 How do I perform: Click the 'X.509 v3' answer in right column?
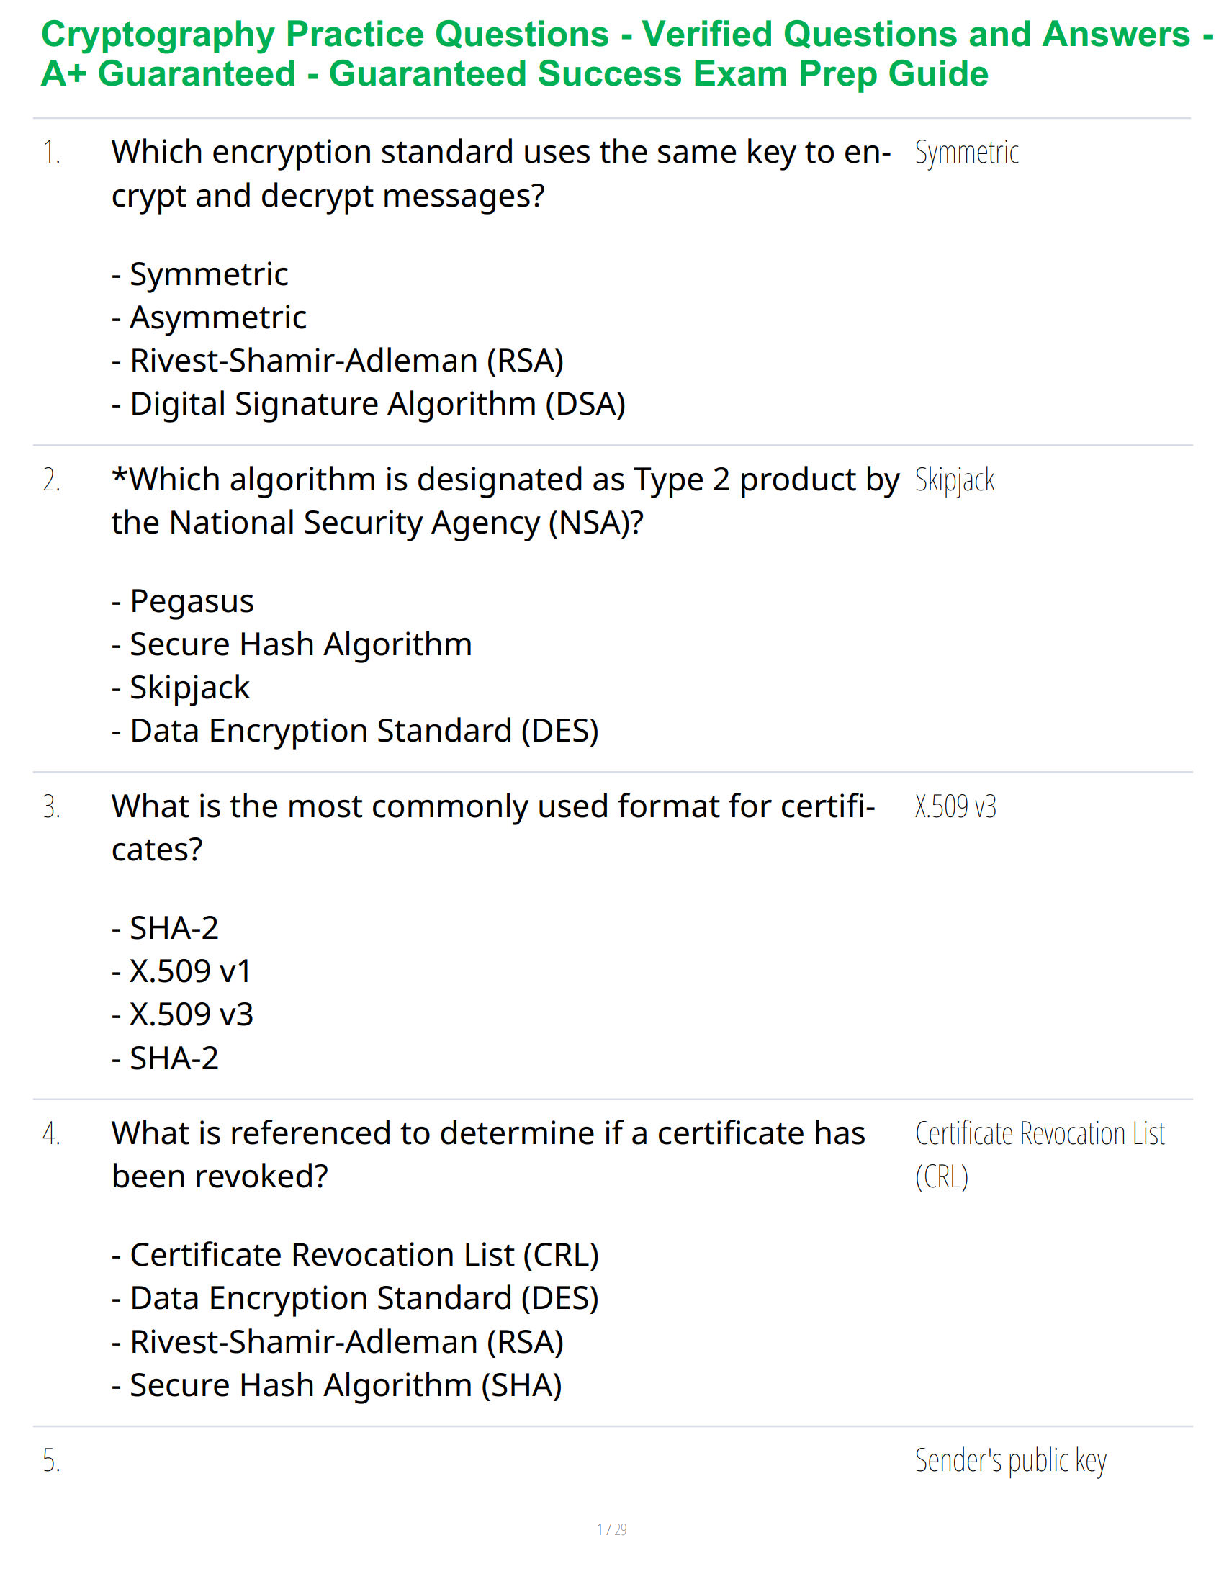point(956,807)
